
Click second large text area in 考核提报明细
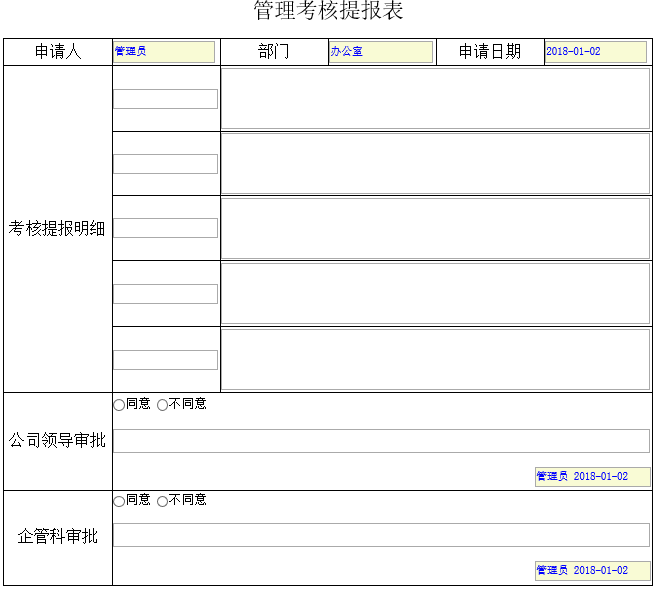click(435, 164)
